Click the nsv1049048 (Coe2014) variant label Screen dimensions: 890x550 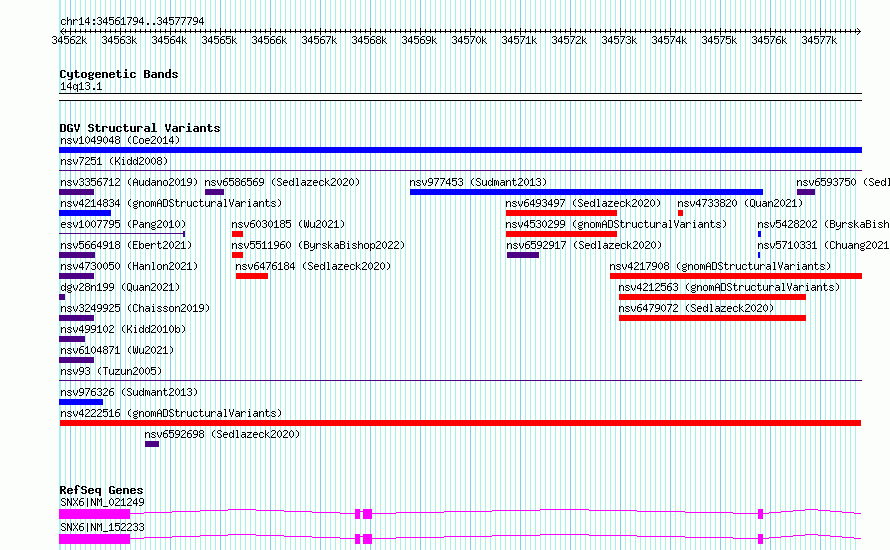[x=120, y=140]
